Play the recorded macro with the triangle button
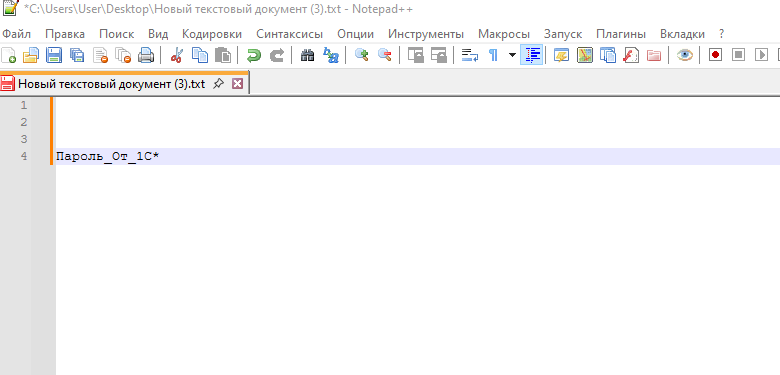 762,55
